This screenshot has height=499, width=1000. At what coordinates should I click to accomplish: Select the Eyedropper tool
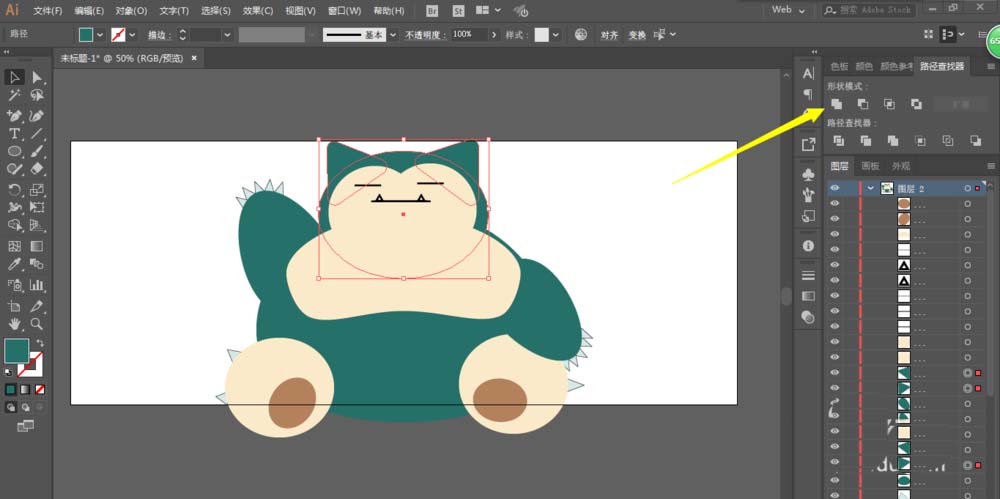coord(15,264)
